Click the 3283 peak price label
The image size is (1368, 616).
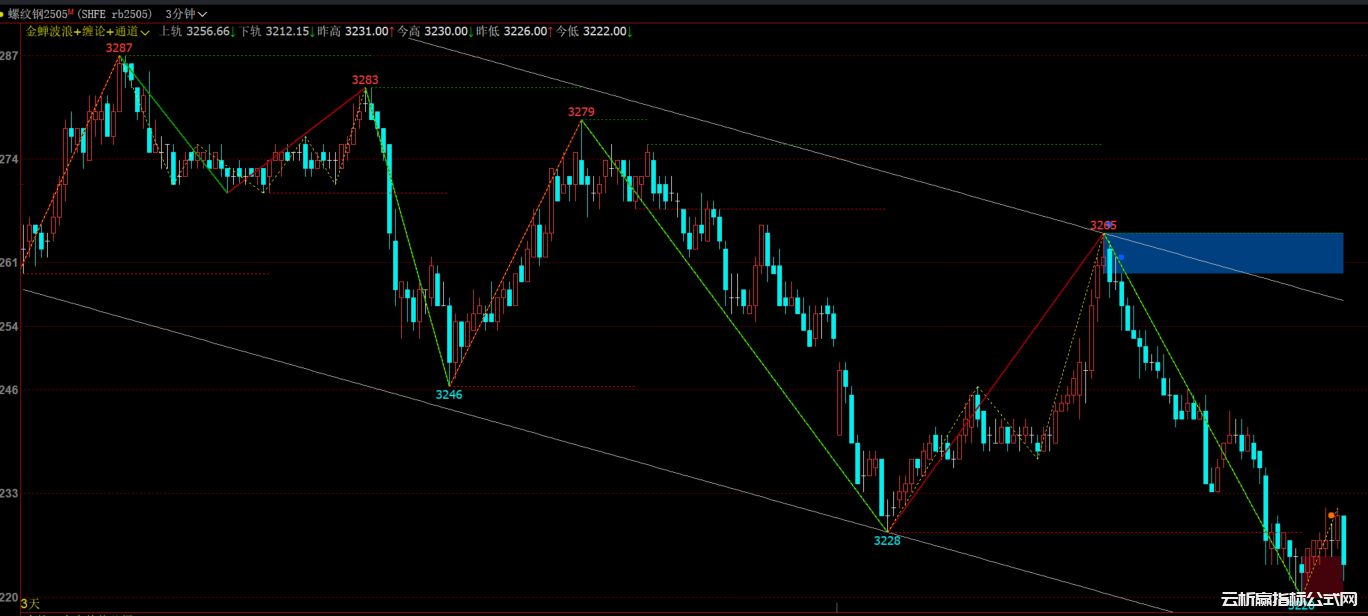[365, 79]
